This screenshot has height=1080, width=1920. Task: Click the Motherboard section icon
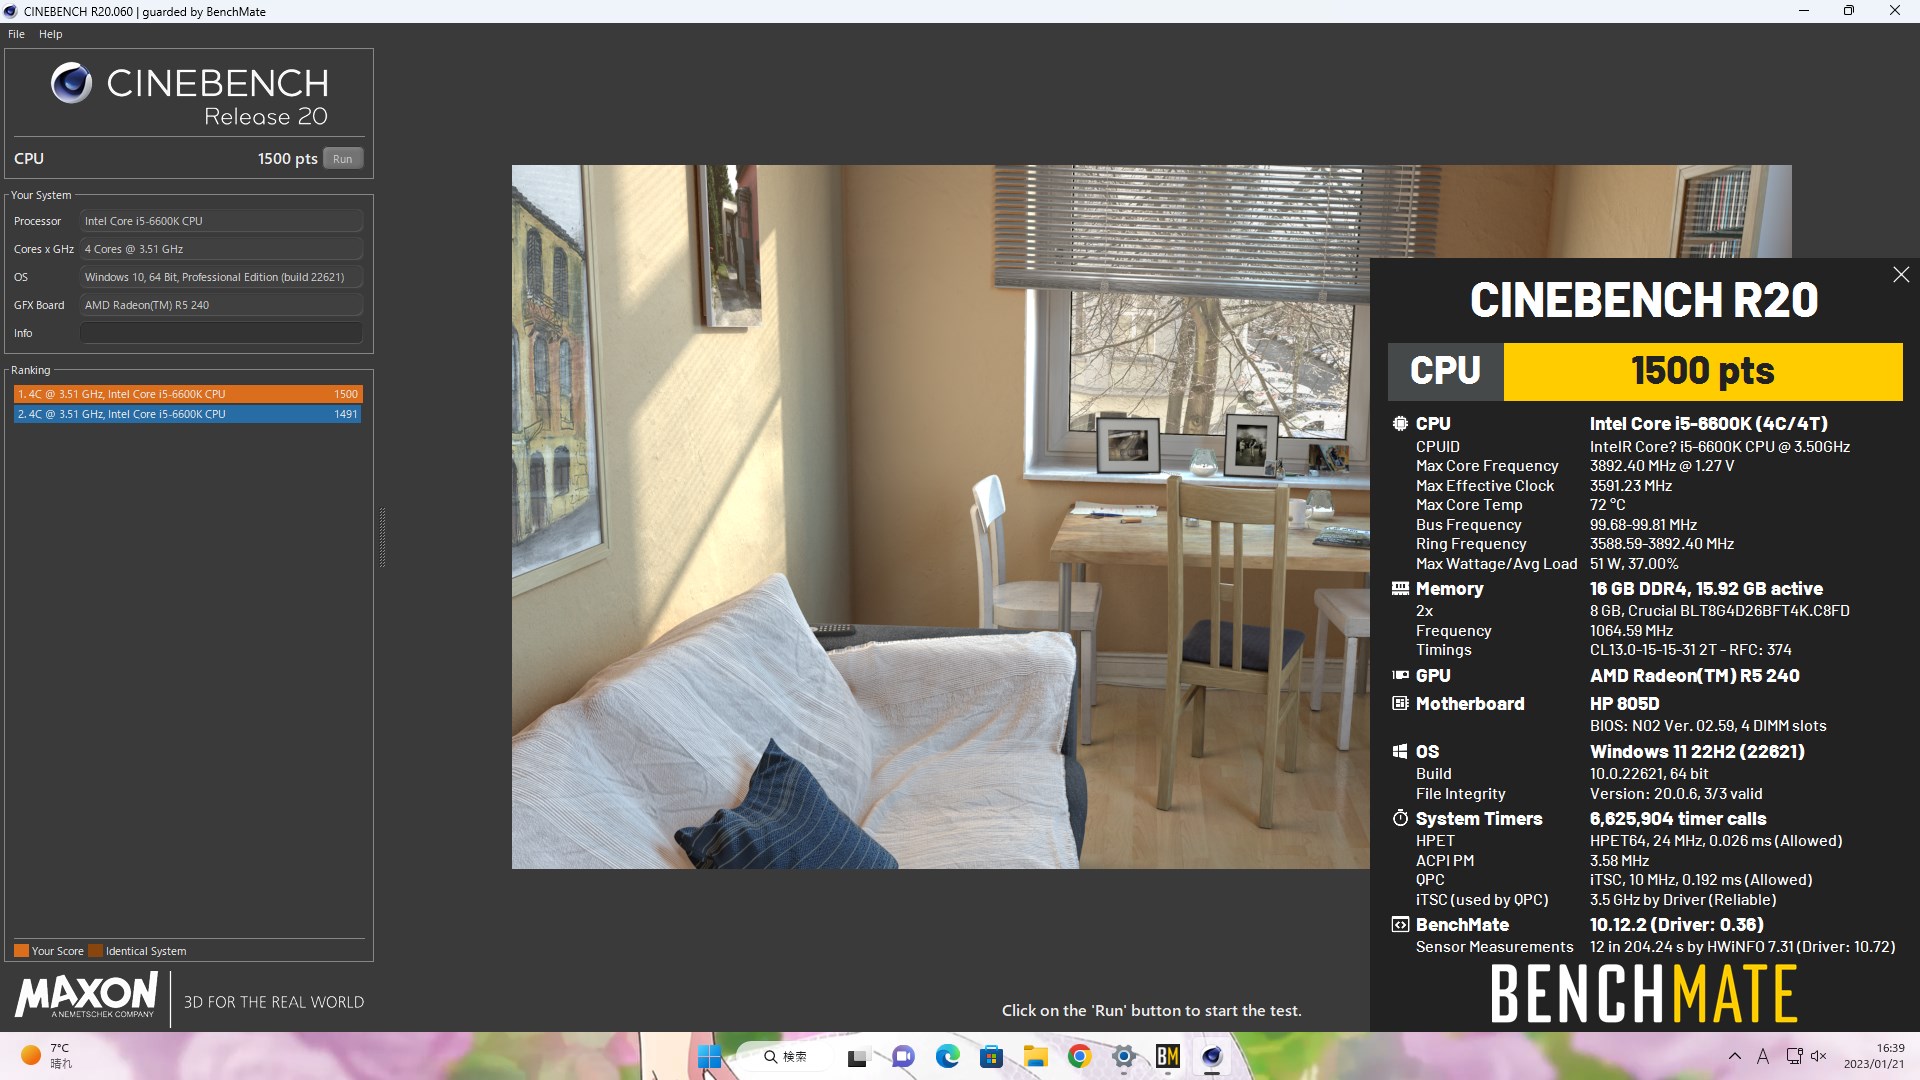1400,704
